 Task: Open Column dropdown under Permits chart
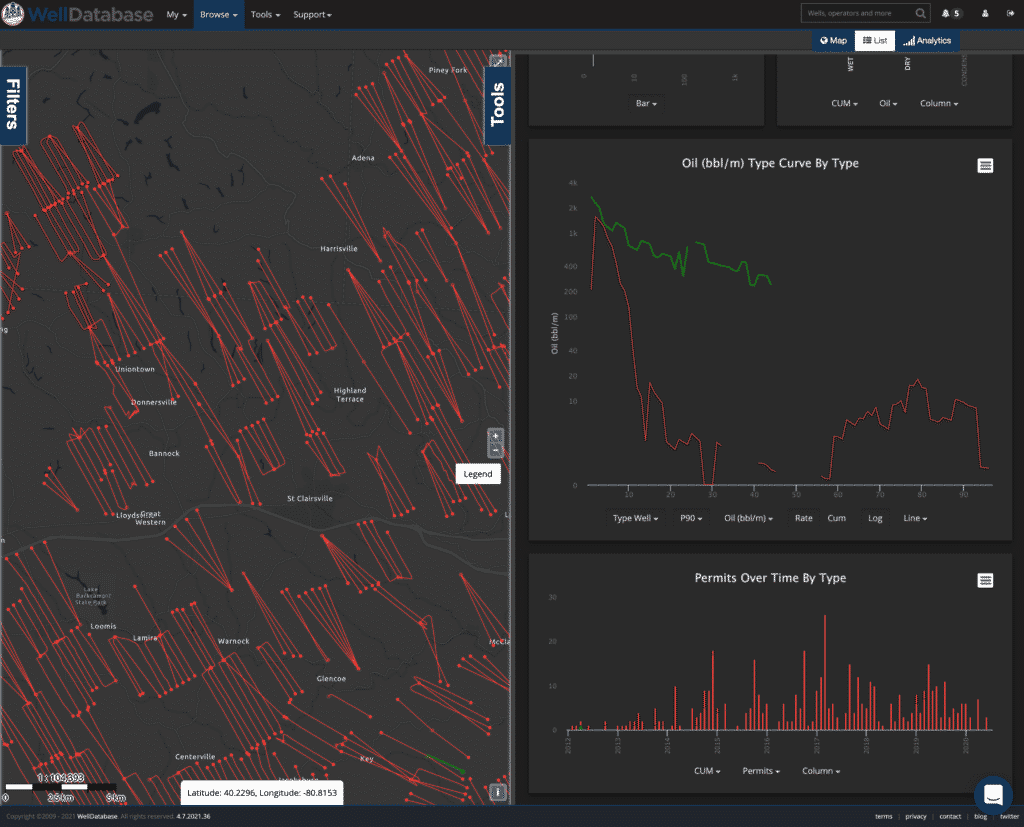click(x=821, y=771)
